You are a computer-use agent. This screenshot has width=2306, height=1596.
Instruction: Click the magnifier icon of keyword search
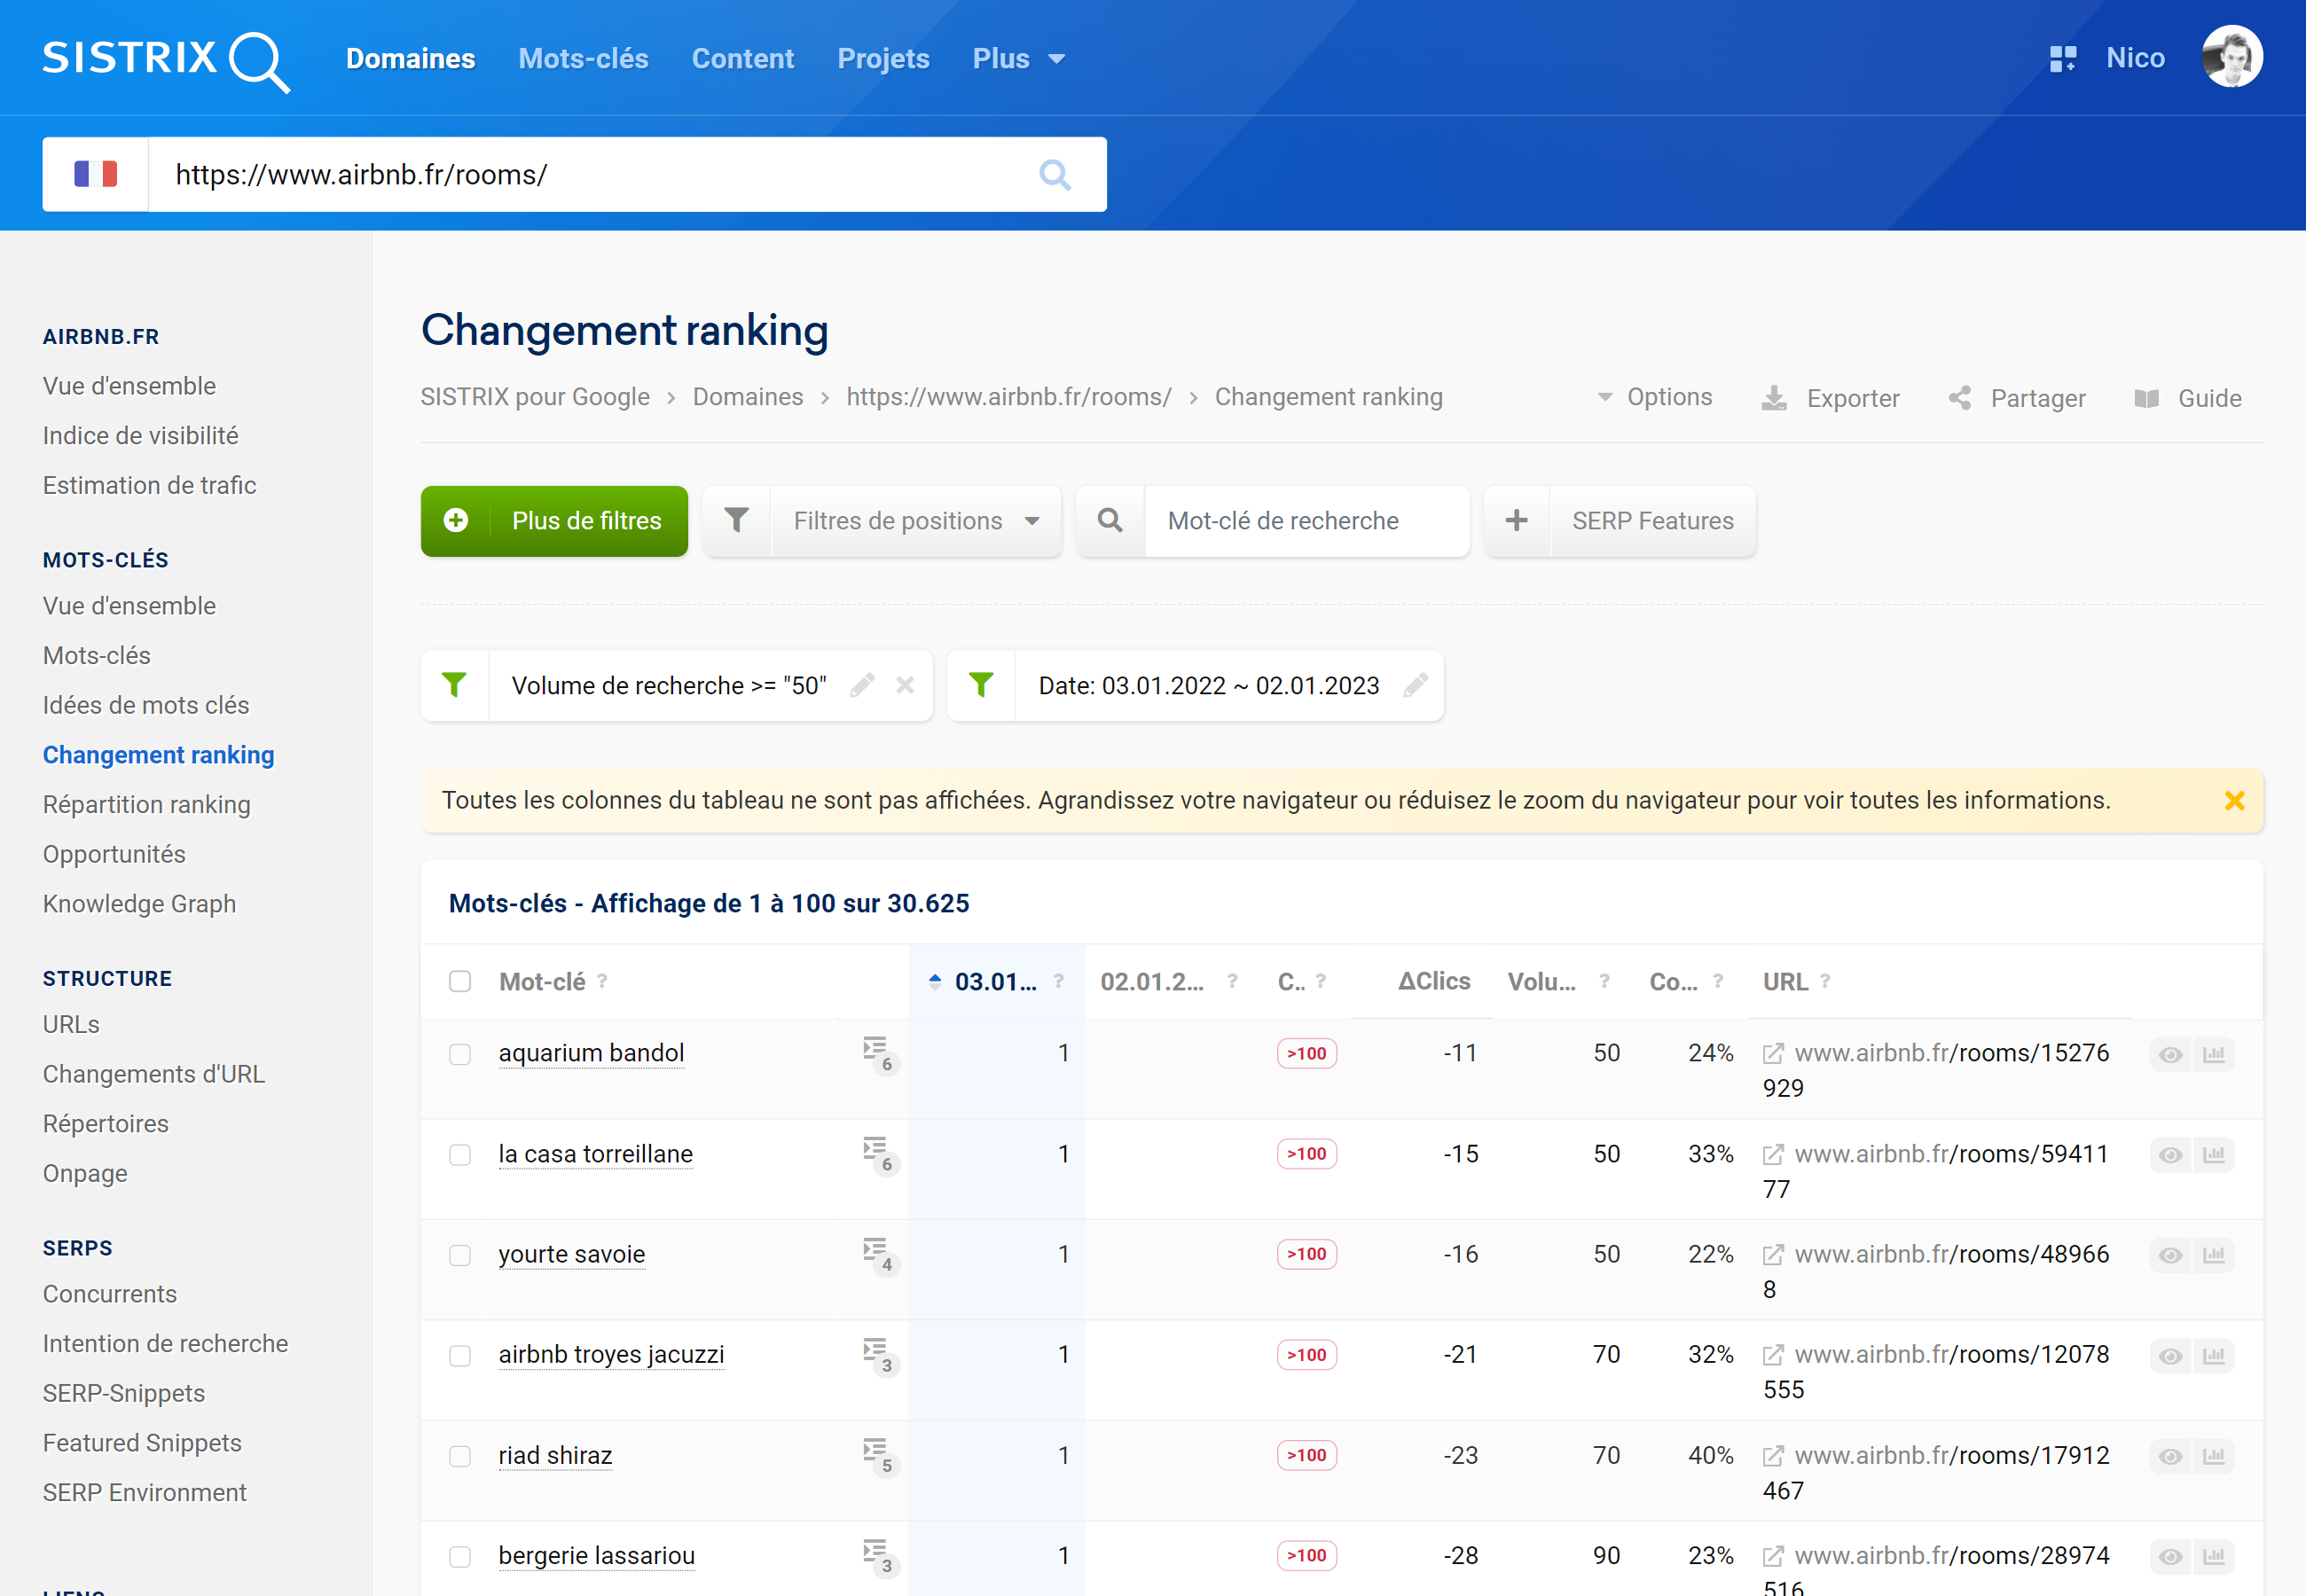[x=1110, y=521]
